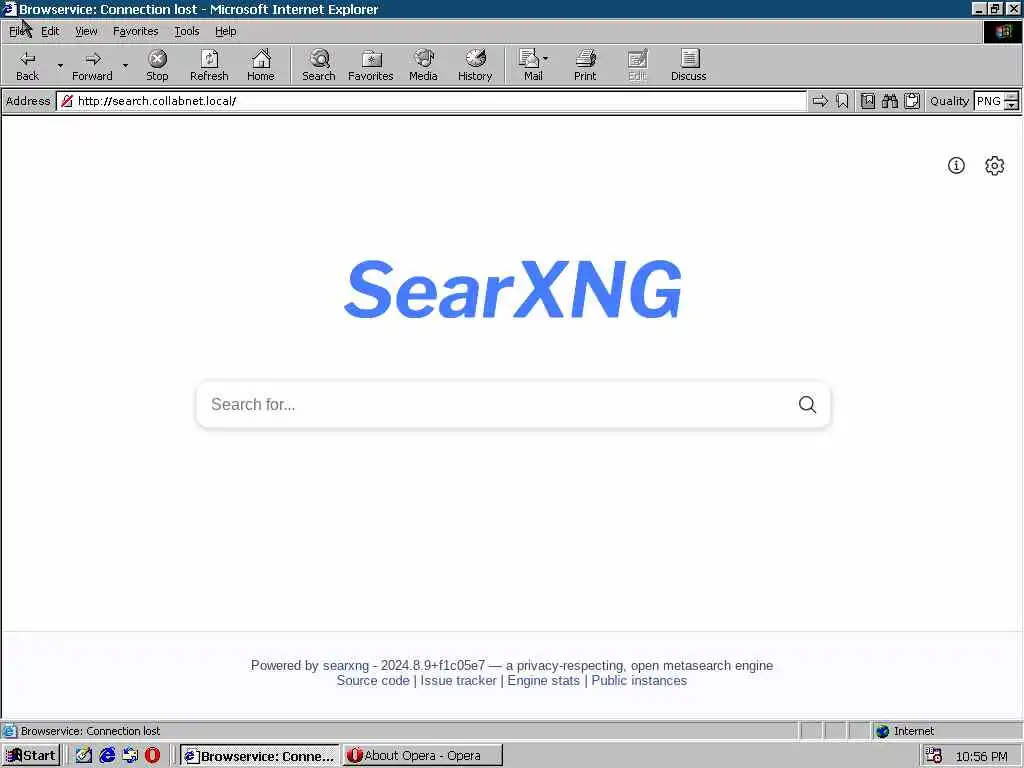
Task: Open the Forward history dropdown arrow
Action: [125, 65]
